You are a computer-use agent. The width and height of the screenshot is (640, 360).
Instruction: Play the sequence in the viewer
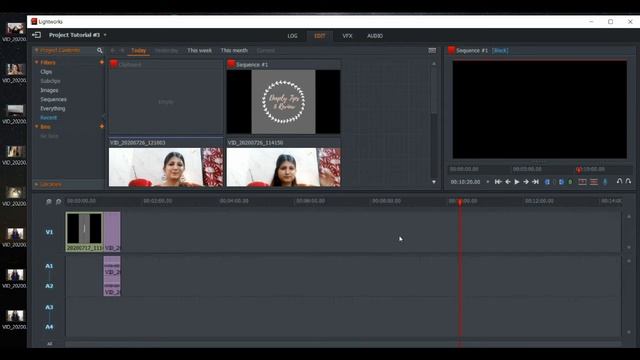[x=517, y=182]
